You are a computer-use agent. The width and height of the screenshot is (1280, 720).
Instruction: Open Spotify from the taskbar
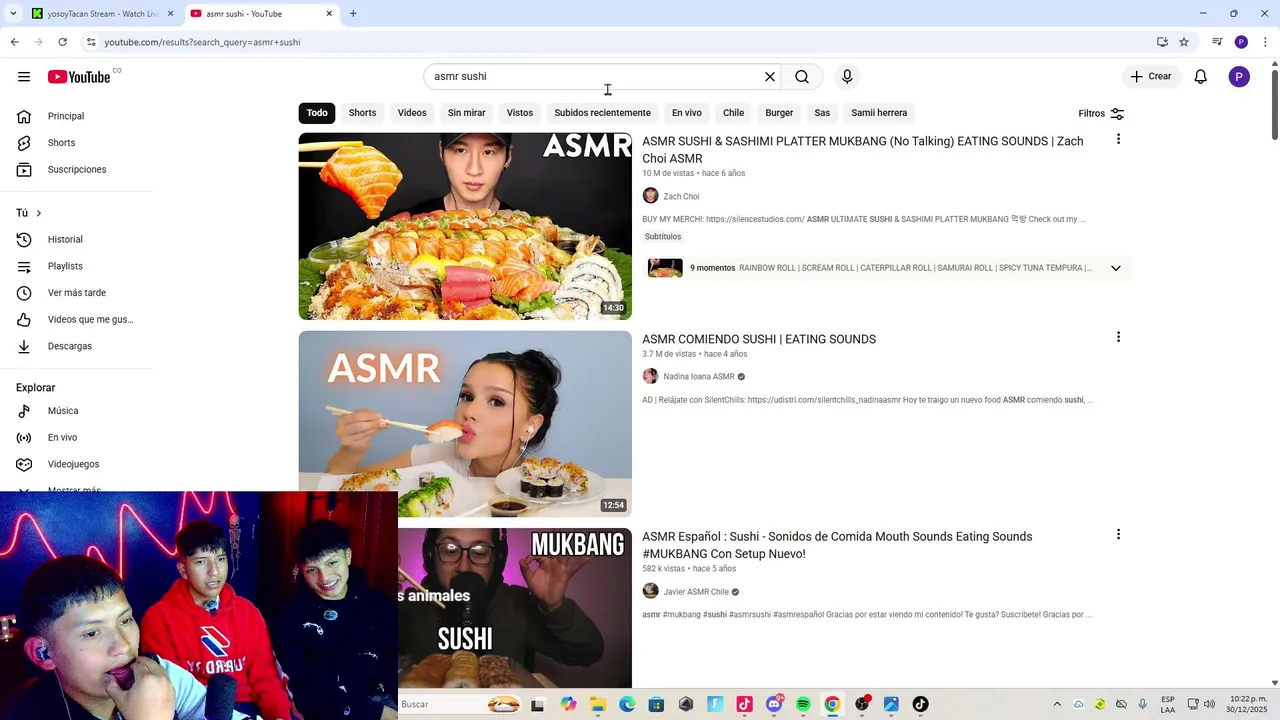coord(803,705)
